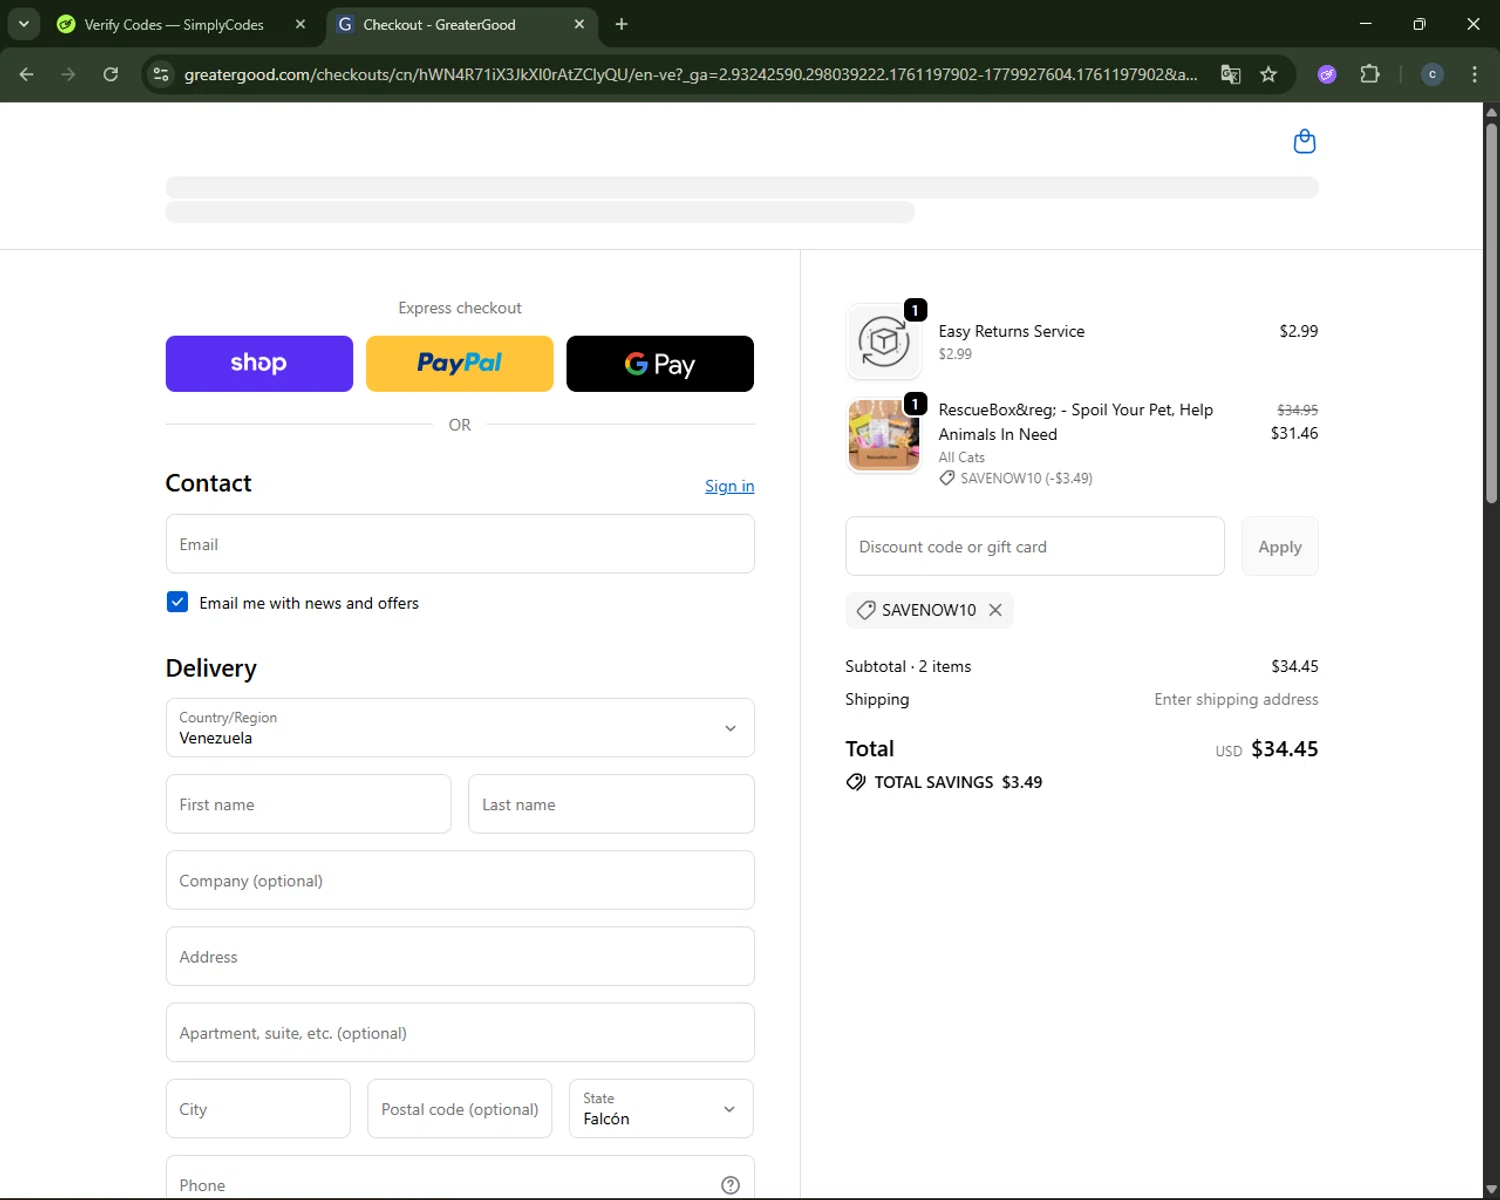Click the Email input field
Viewport: 1500px width, 1200px height.
point(460,544)
